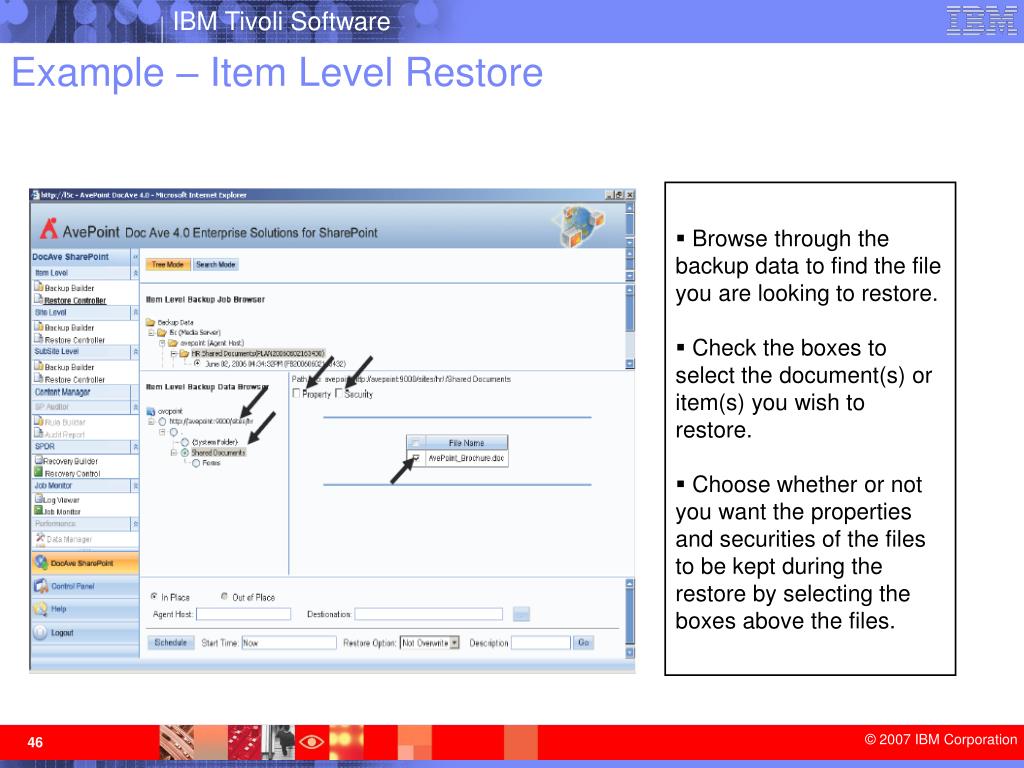Viewport: 1024px width, 768px height.
Task: Collapse the Job Monitor sidebar section
Action: click(x=135, y=486)
